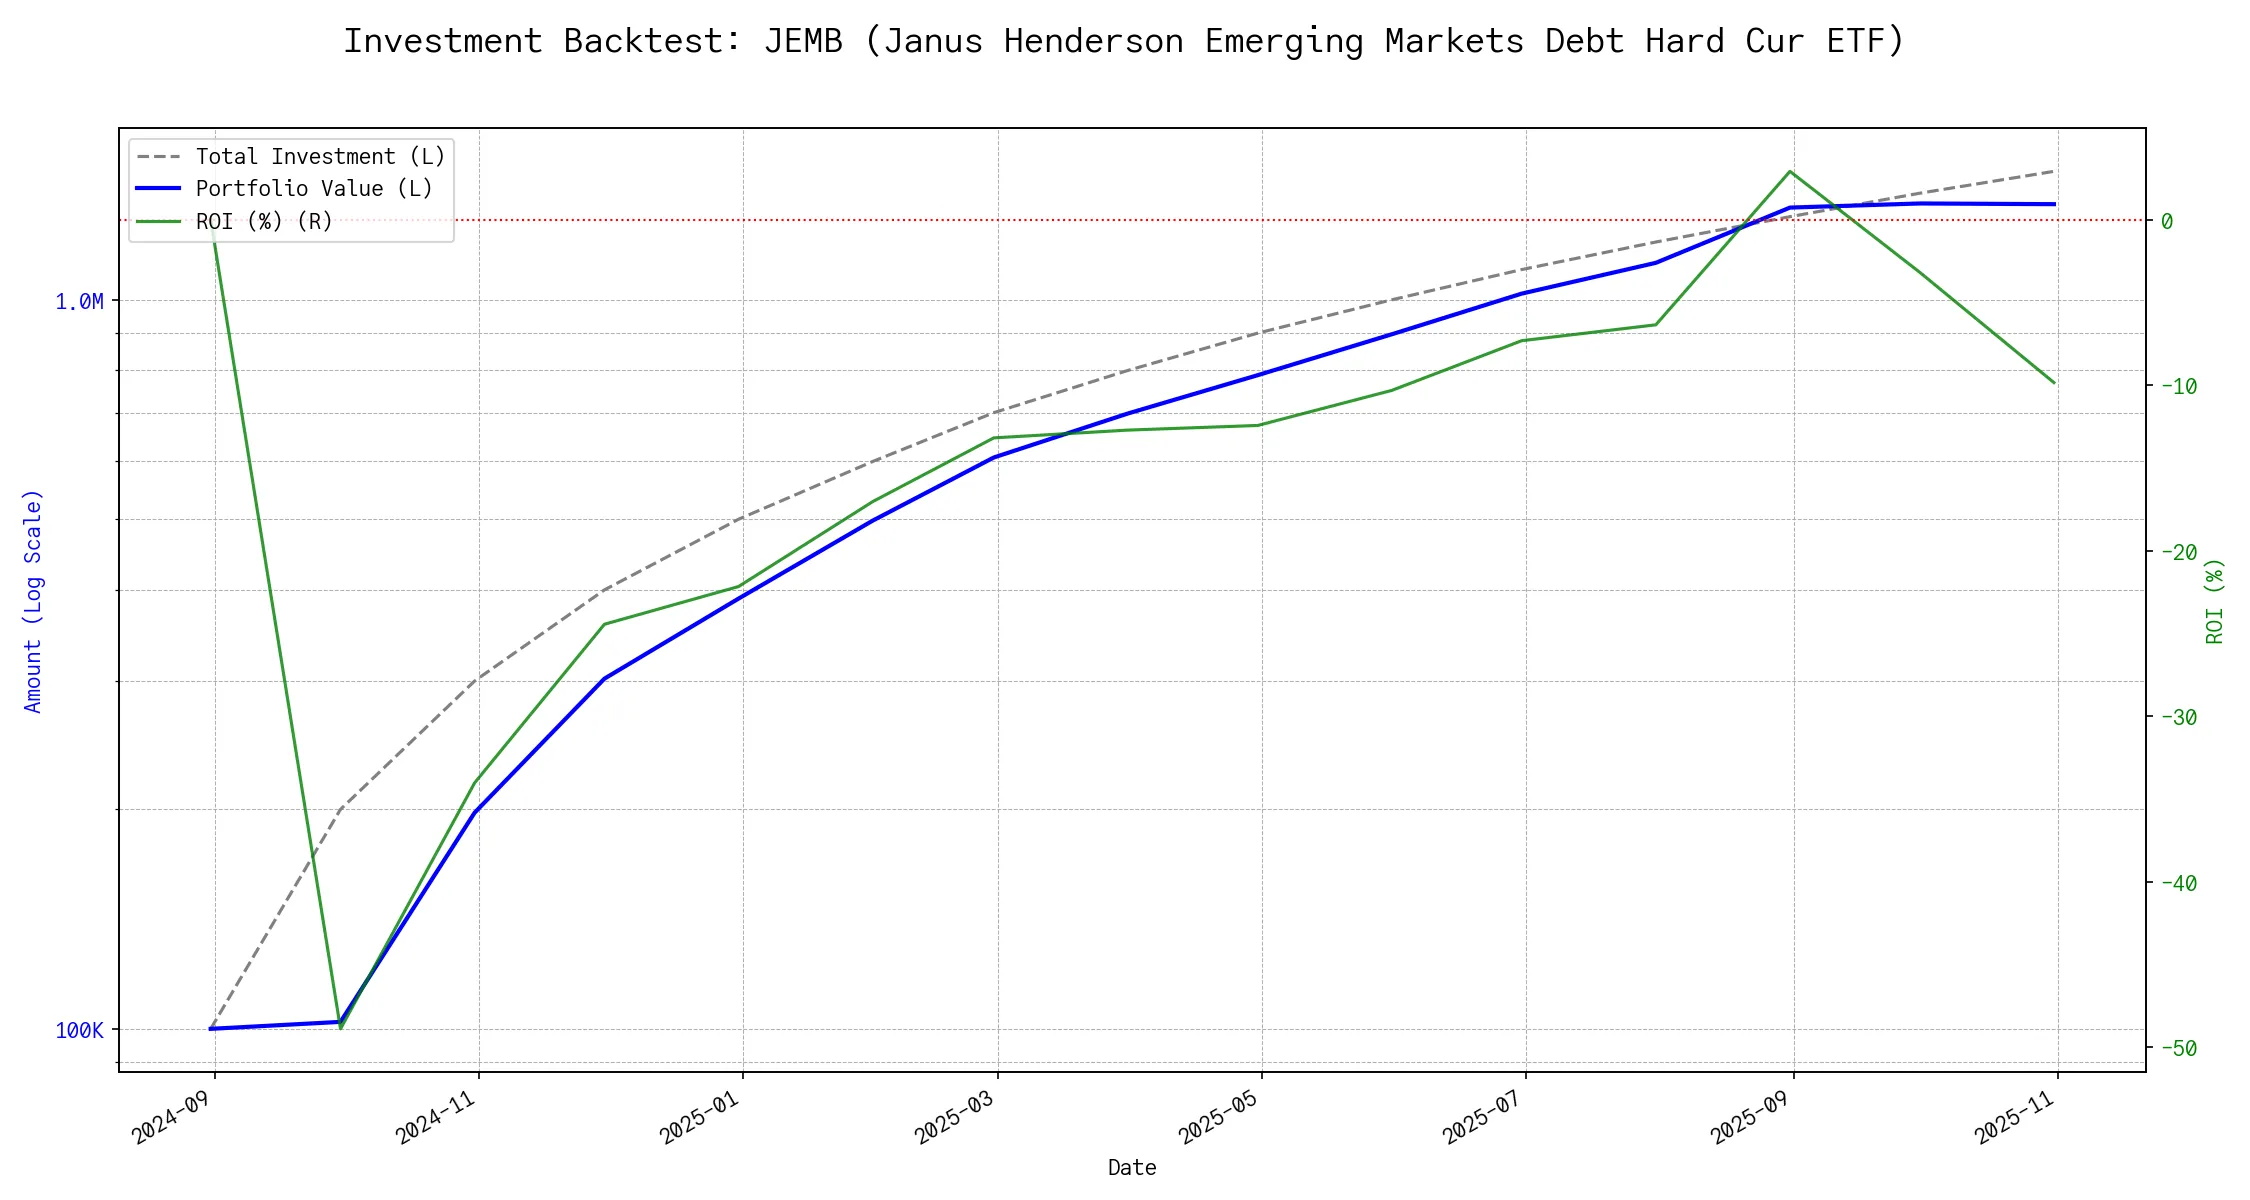Screen dimensions: 2250x1200
Task: Click the blue legend line sample
Action: pyautogui.click(x=159, y=189)
